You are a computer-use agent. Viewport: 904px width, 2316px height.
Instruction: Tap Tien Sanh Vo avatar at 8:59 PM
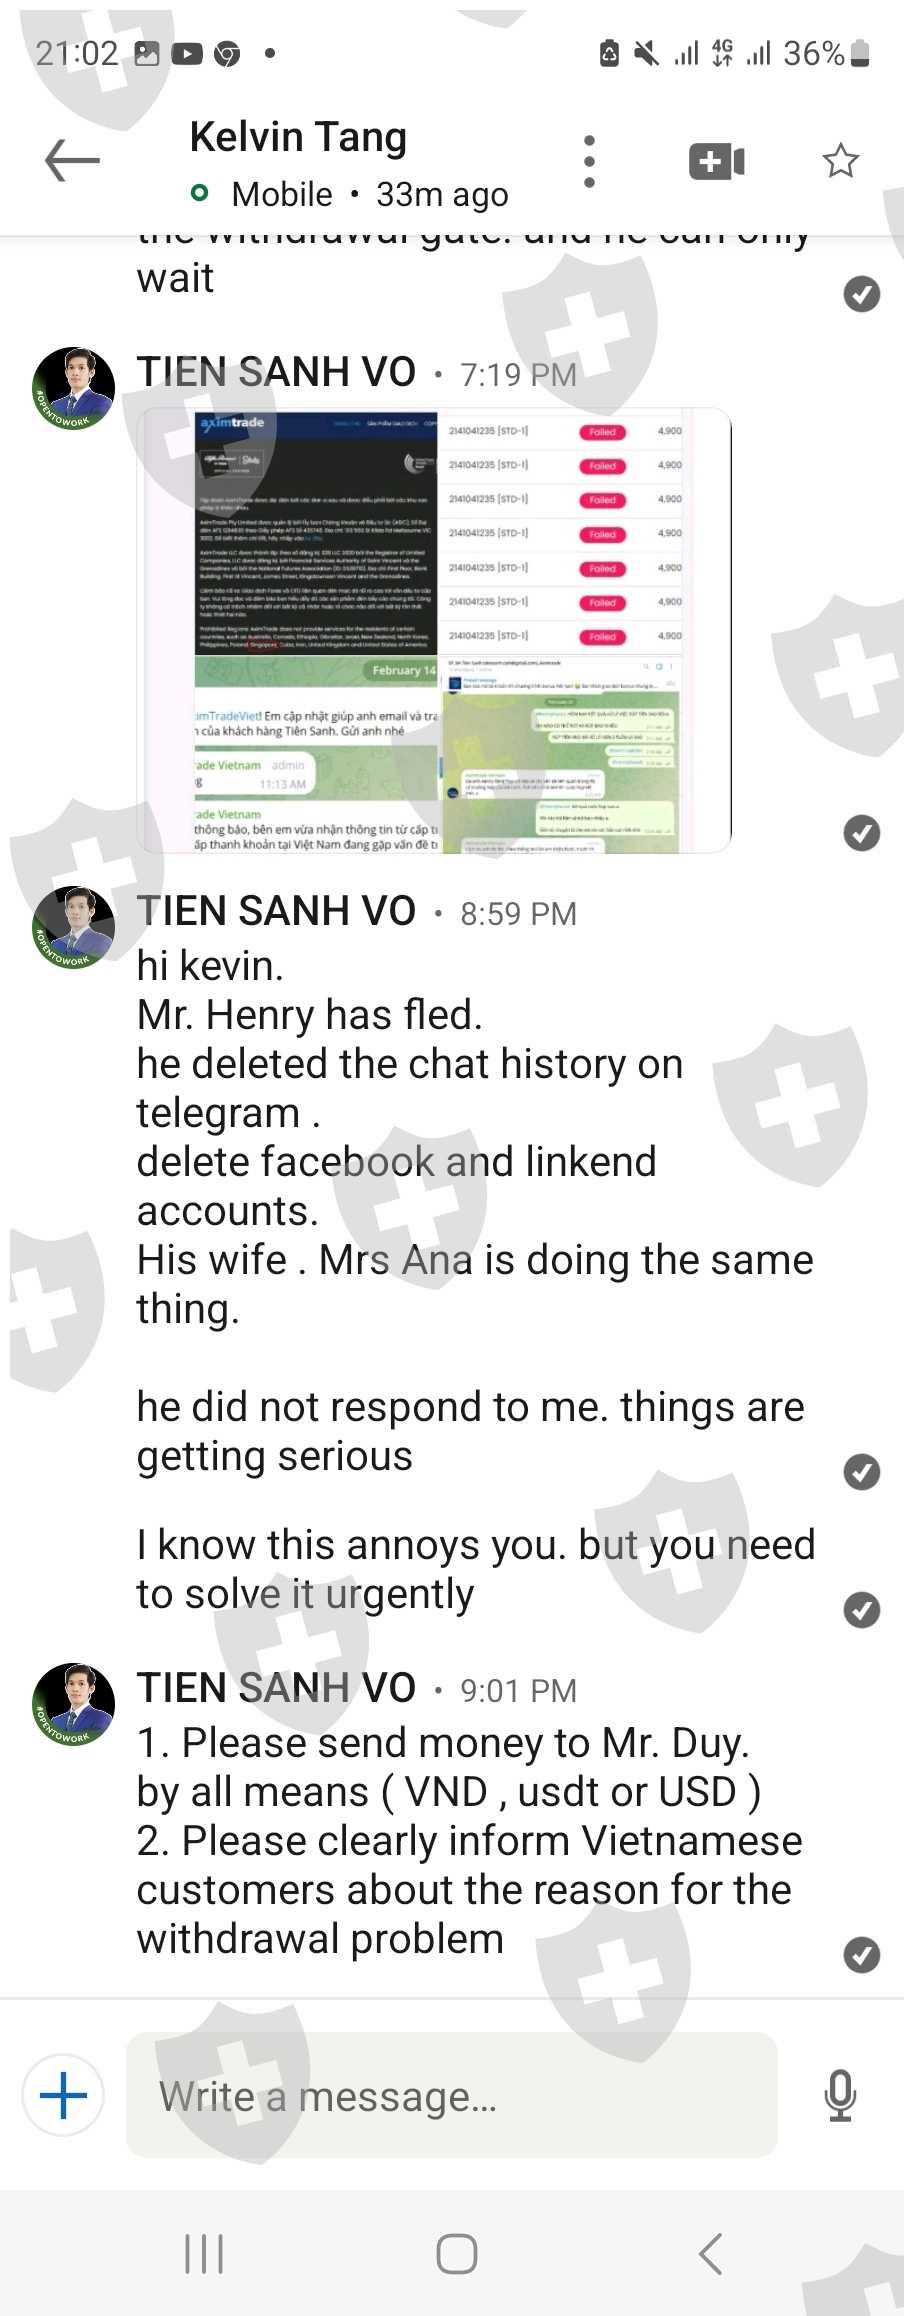coord(74,927)
